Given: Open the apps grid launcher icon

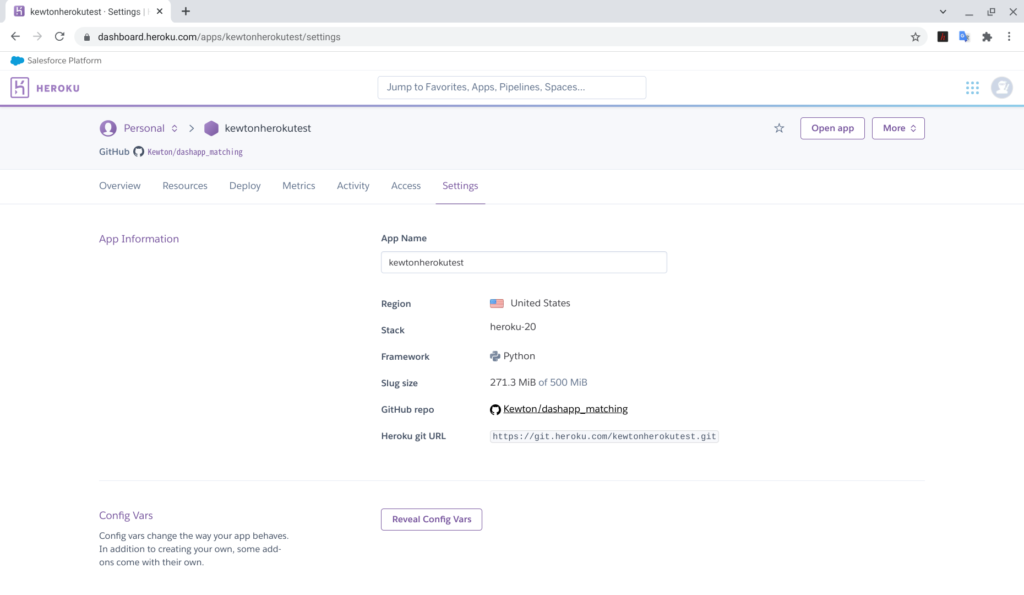Looking at the screenshot, I should coord(972,88).
